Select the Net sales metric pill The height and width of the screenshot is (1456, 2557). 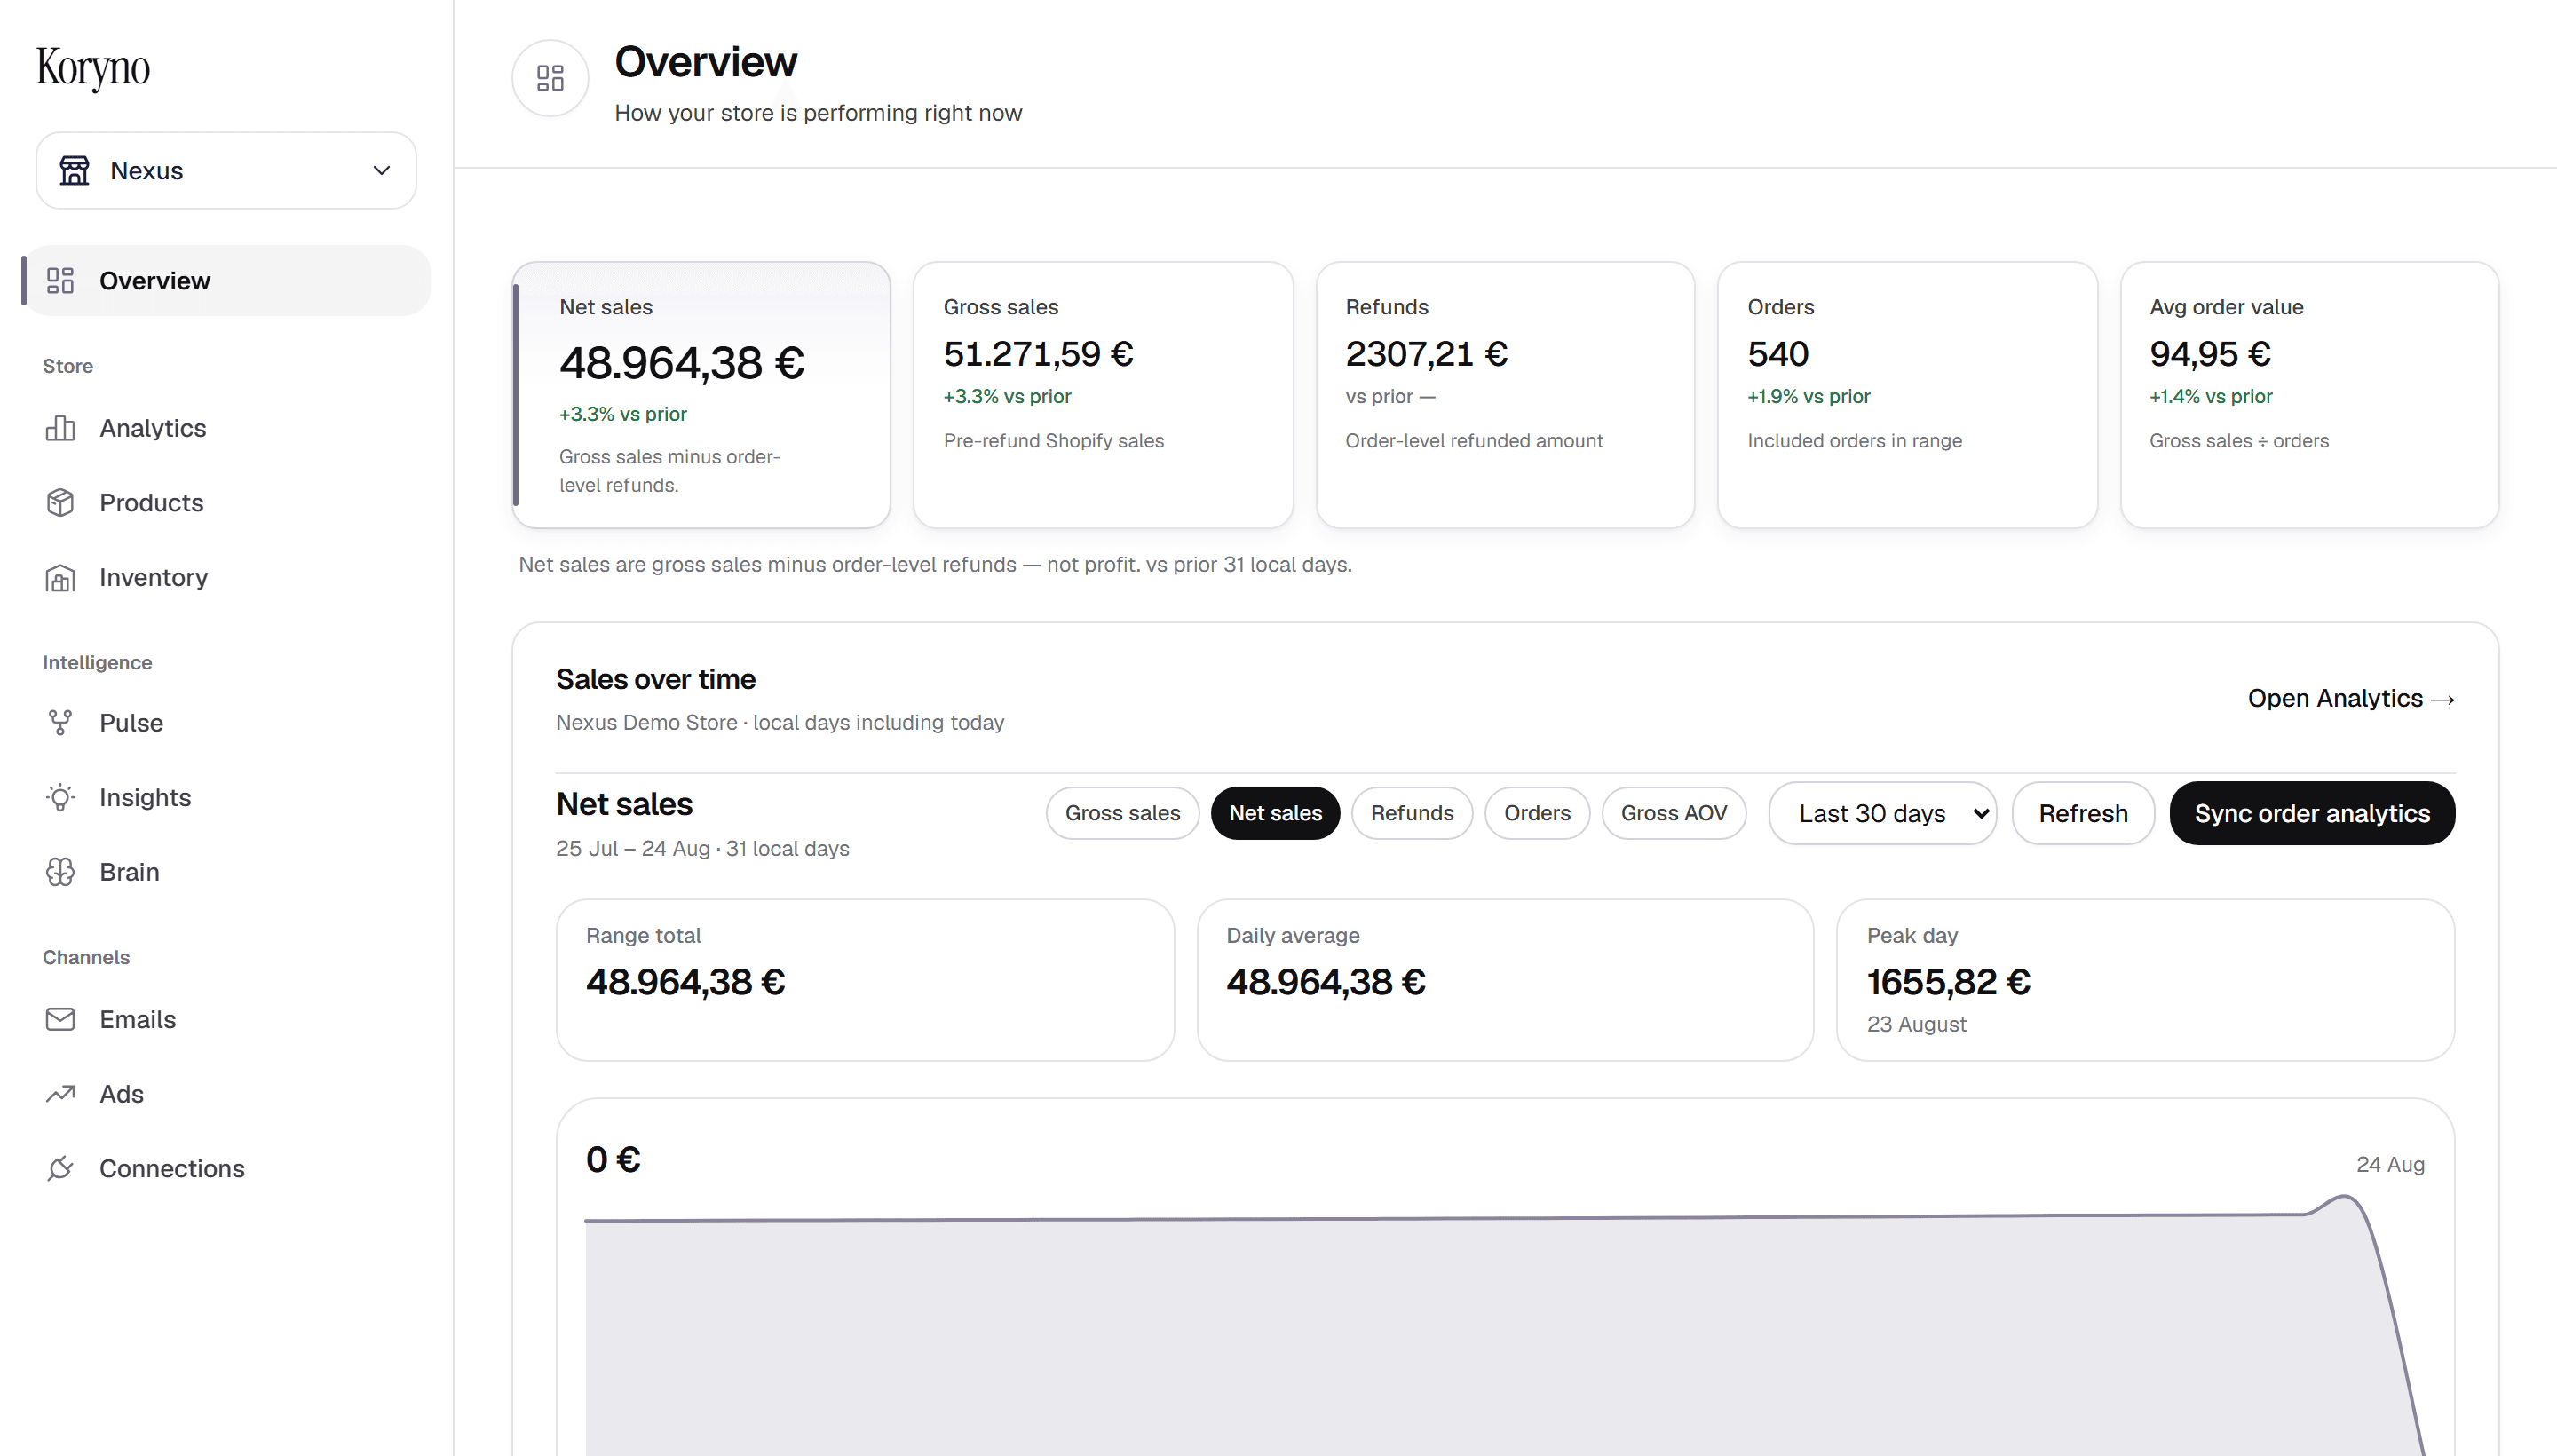[x=1275, y=813]
